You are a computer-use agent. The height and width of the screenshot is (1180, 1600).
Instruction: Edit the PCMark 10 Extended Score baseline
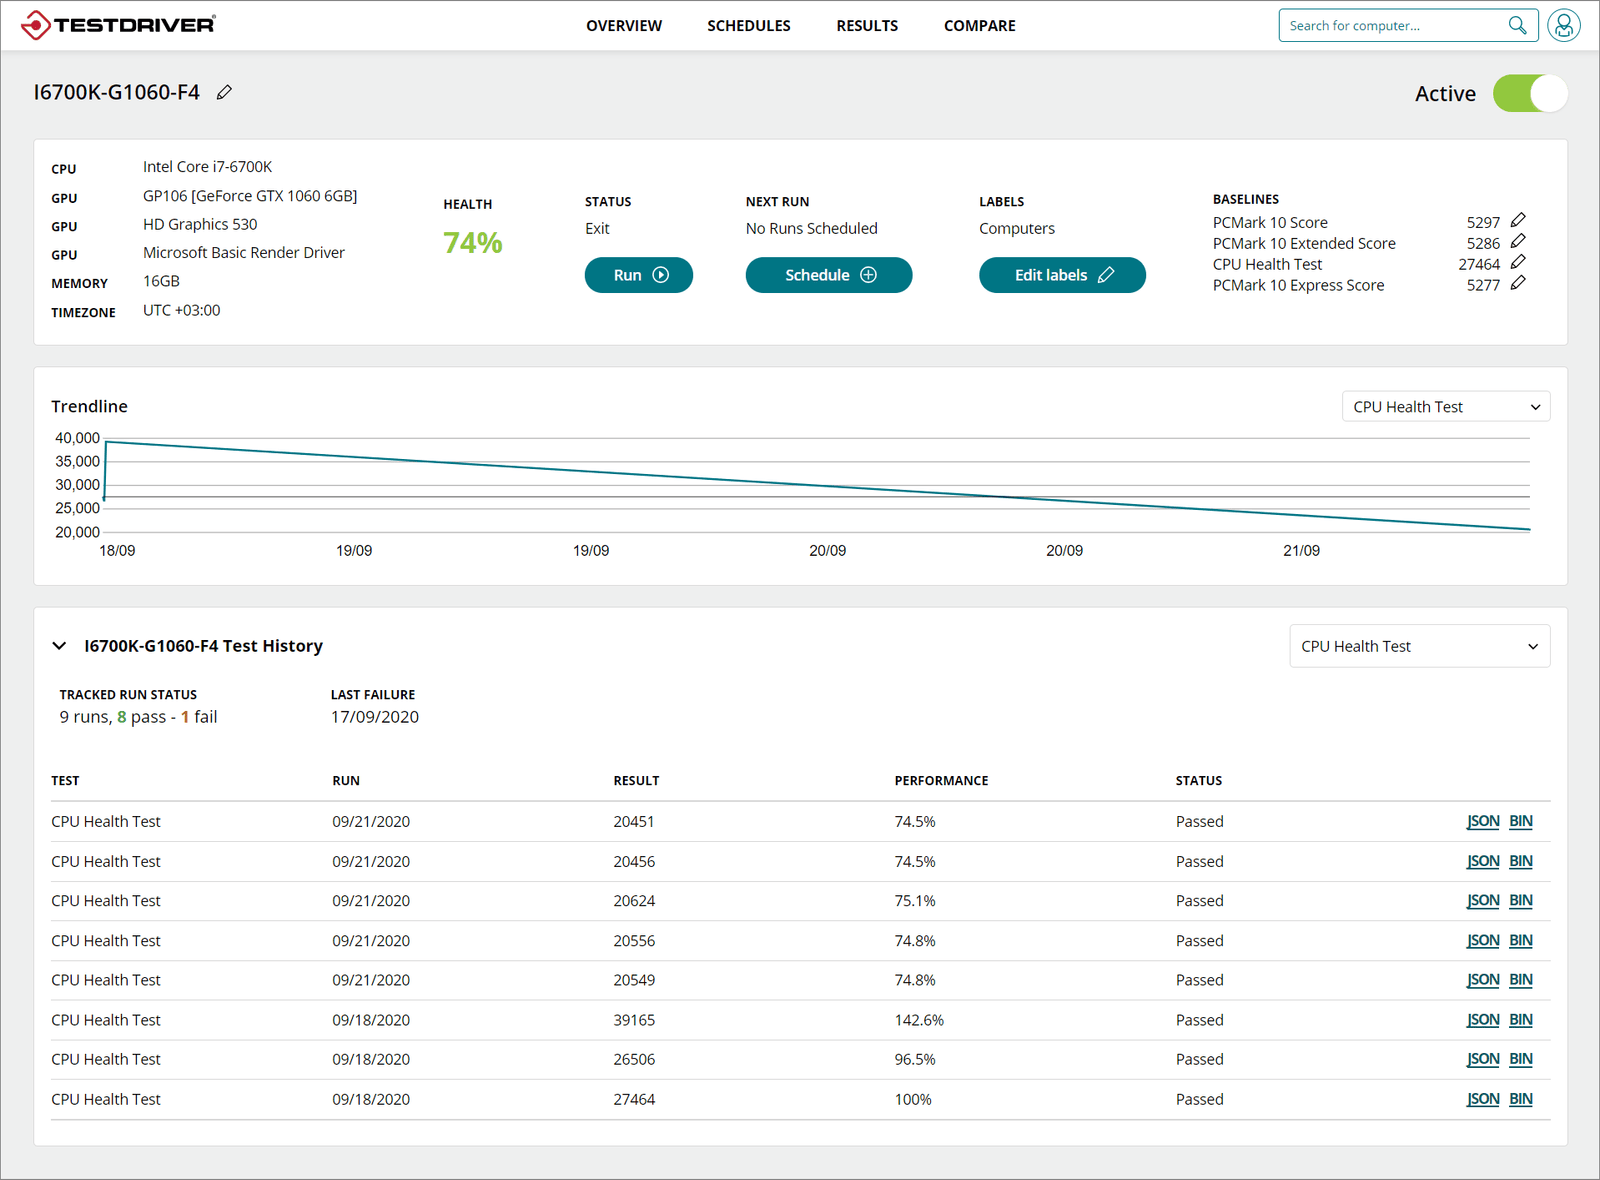pyautogui.click(x=1518, y=241)
